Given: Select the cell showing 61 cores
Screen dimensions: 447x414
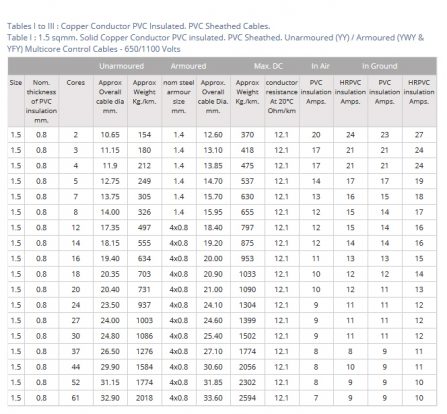Looking at the screenshot, I should point(76,398).
